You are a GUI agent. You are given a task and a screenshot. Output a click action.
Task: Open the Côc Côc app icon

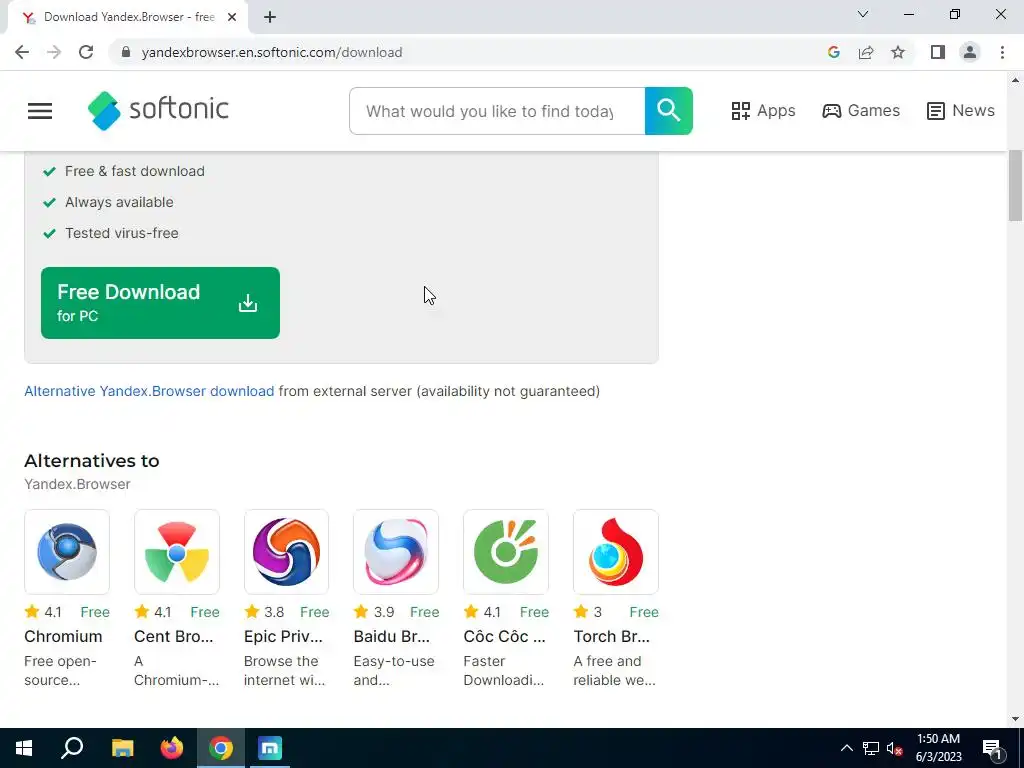point(506,552)
